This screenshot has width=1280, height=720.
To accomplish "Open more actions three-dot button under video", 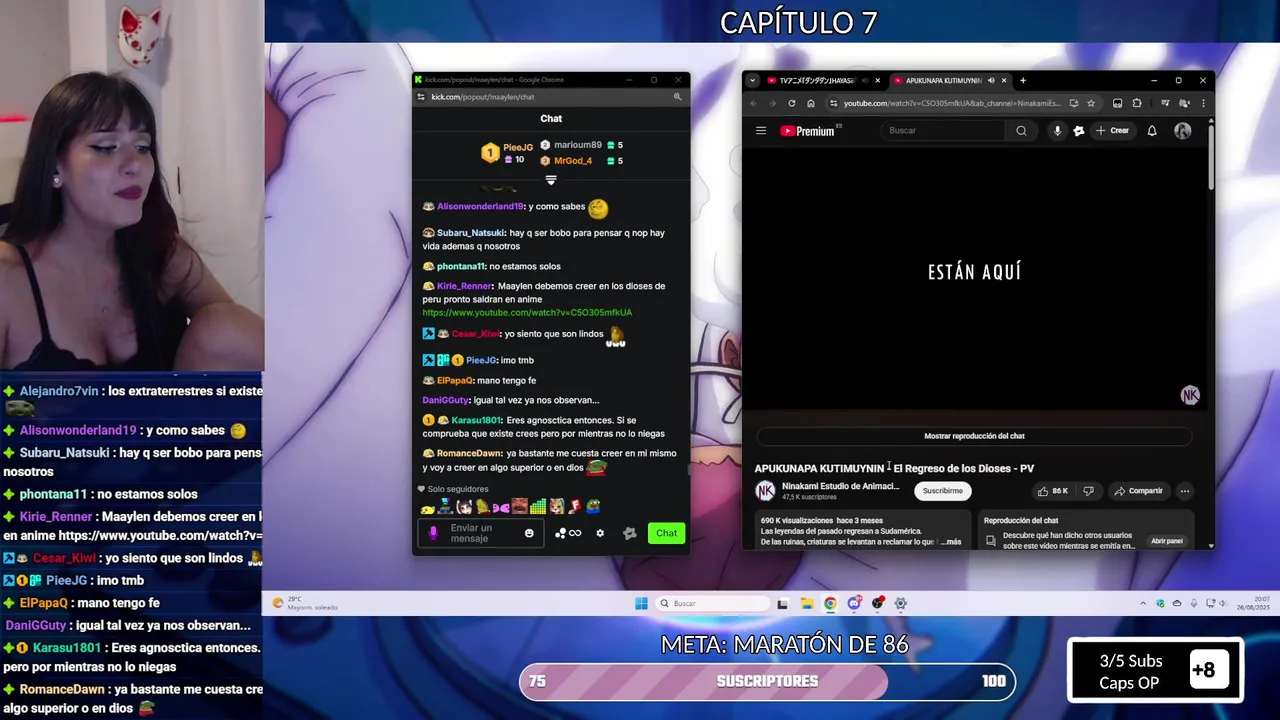I will coord(1185,491).
